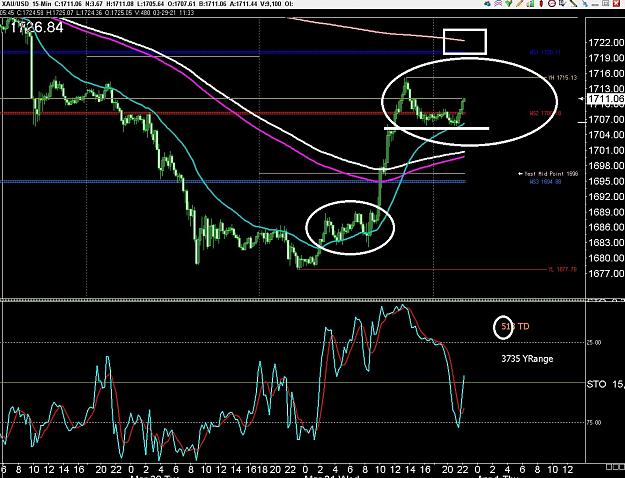Image resolution: width=625 pixels, height=478 pixels.
Task: Close the chart with red X
Action: tap(616, 4)
